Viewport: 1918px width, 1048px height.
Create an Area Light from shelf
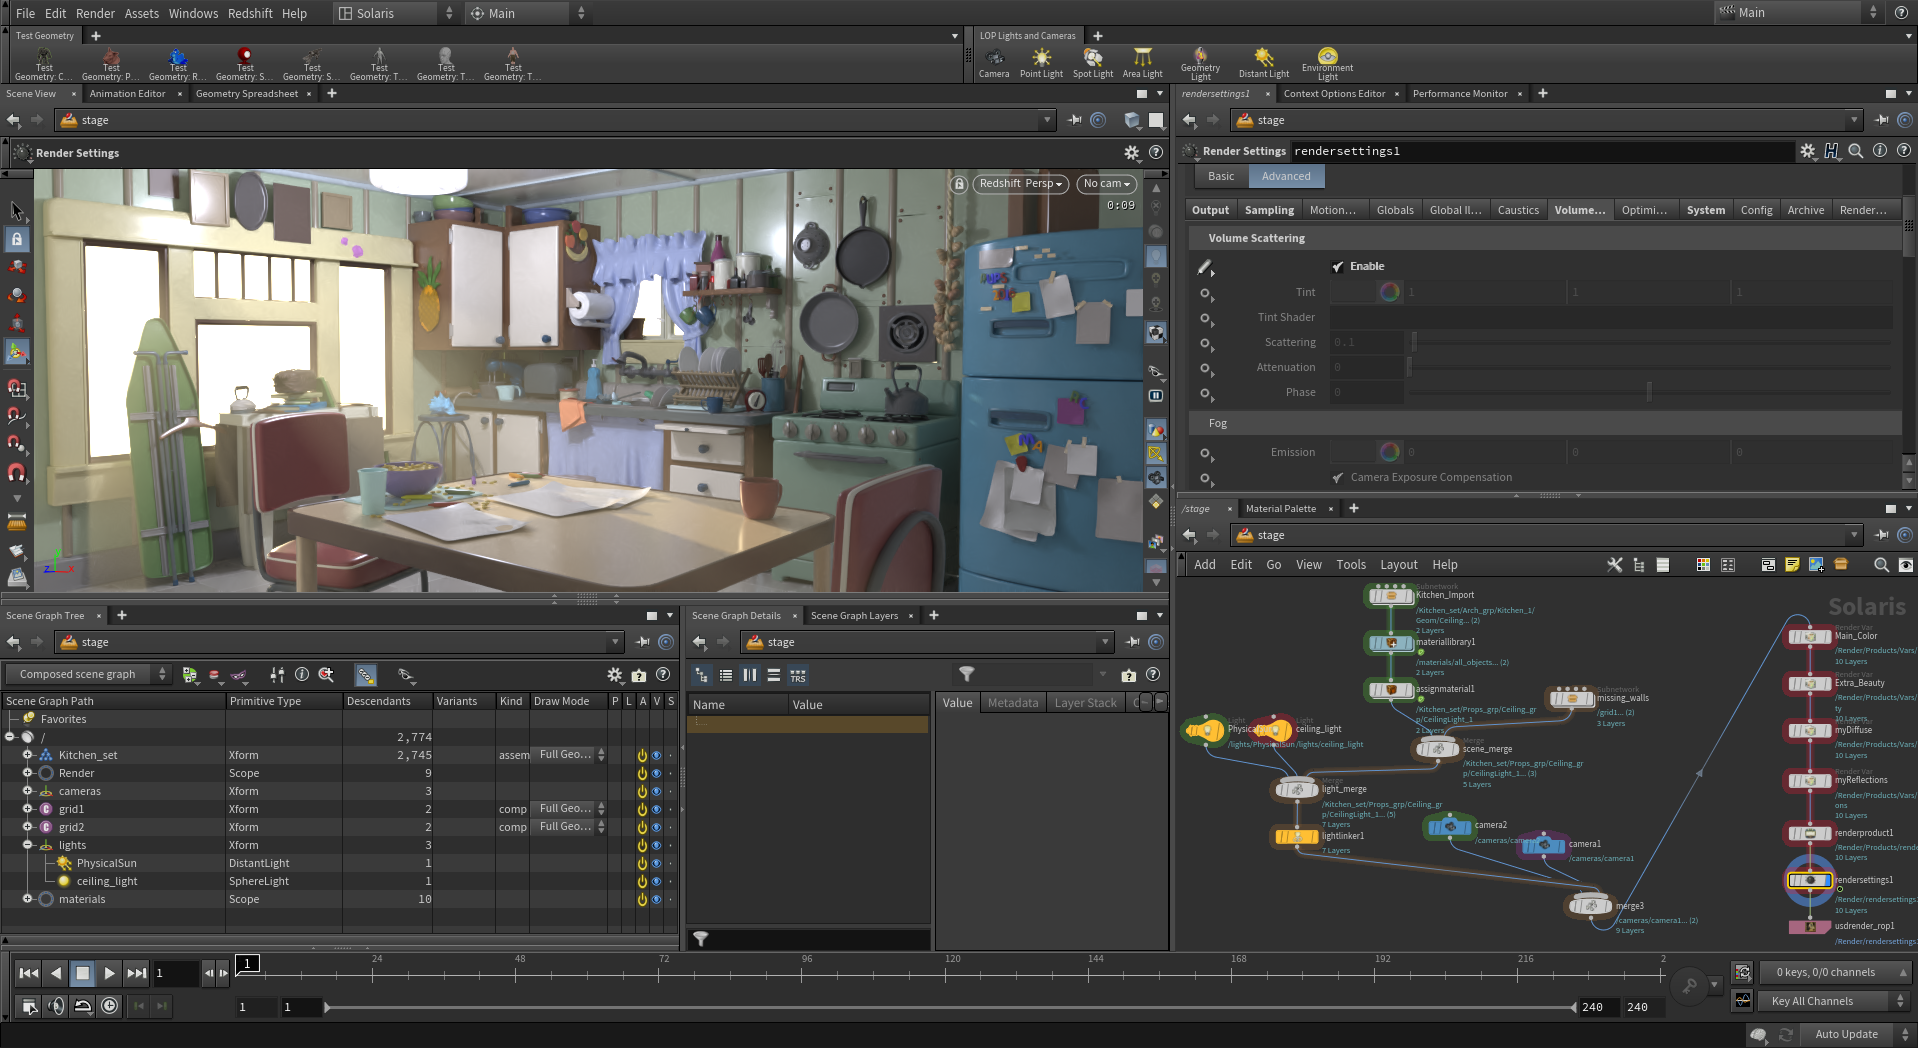point(1142,62)
